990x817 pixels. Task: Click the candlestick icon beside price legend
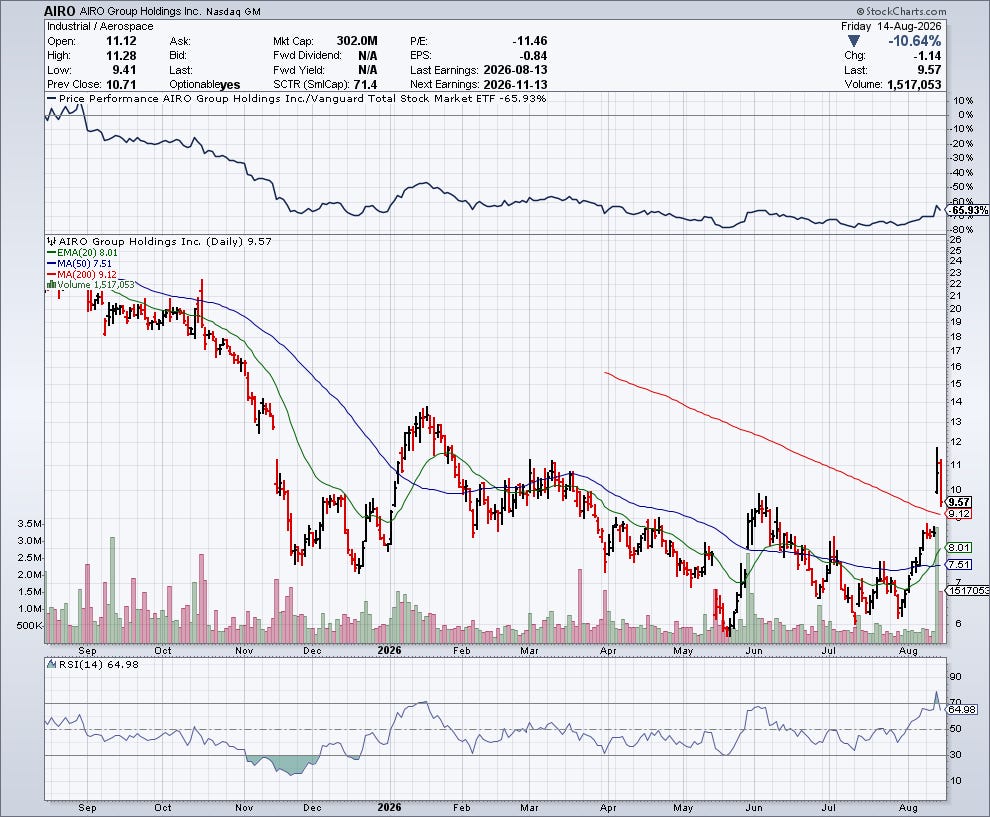(52, 241)
